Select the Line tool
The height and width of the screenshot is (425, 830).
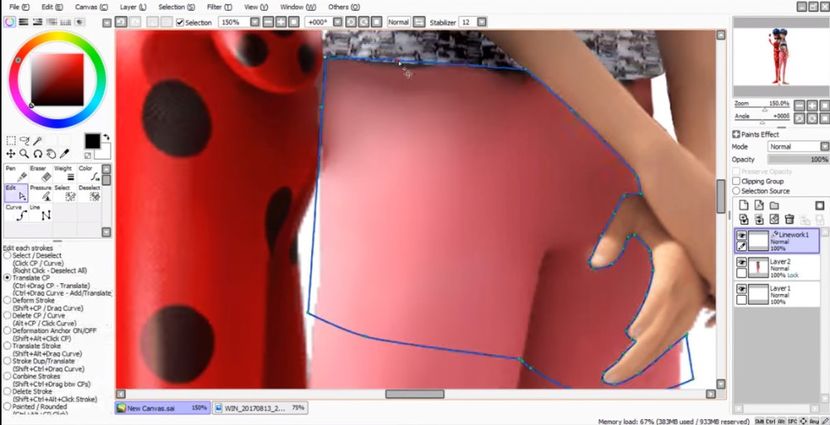point(40,213)
